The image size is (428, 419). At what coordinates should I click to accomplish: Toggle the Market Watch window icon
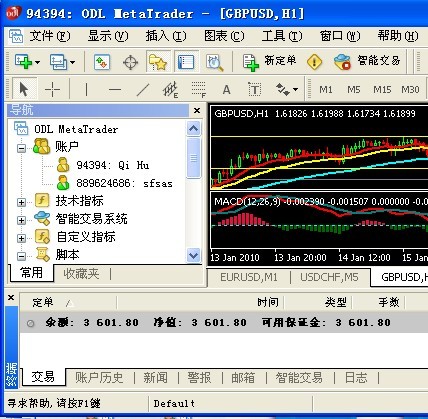pyautogui.click(x=102, y=62)
